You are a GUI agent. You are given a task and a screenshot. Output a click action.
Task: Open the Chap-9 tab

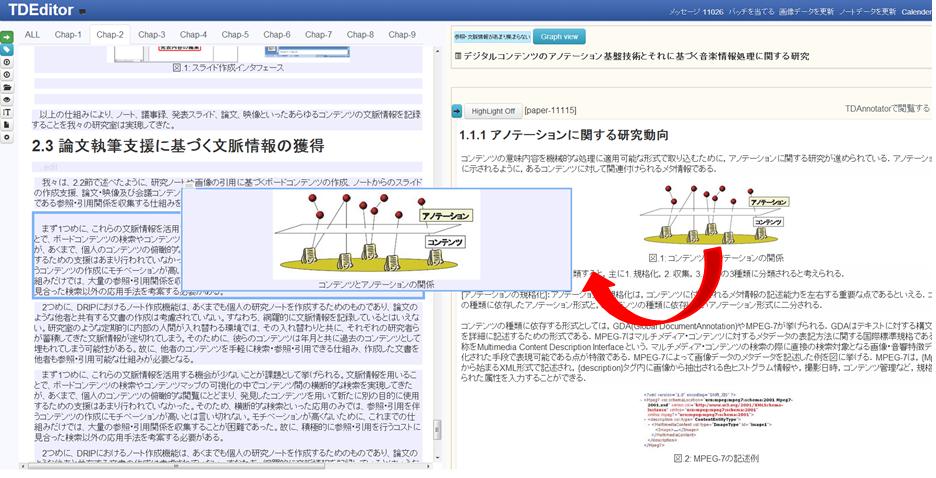click(401, 35)
